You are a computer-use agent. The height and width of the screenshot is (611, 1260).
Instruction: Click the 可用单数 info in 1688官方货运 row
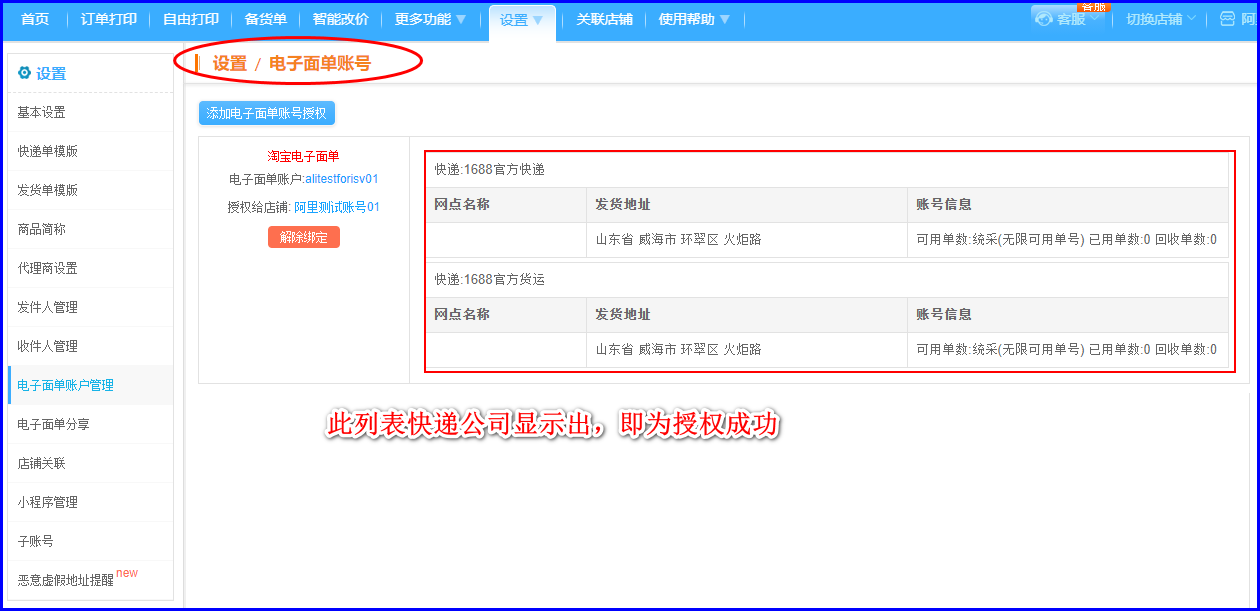[x=1066, y=349]
